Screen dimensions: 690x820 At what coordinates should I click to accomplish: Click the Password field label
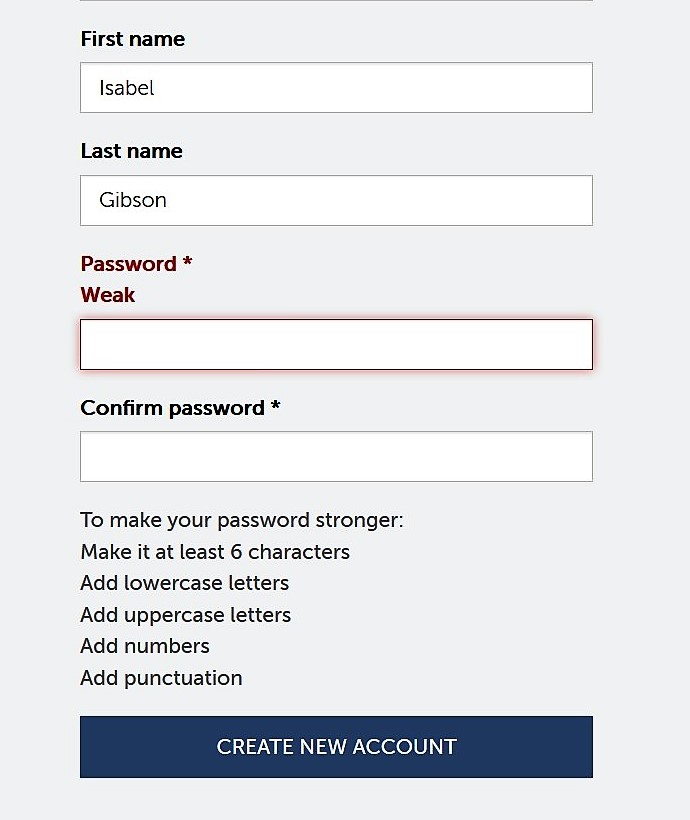tap(129, 264)
